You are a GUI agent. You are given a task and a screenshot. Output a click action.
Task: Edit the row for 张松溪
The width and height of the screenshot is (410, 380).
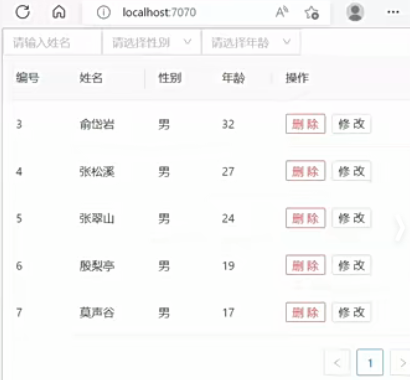pyautogui.click(x=351, y=171)
